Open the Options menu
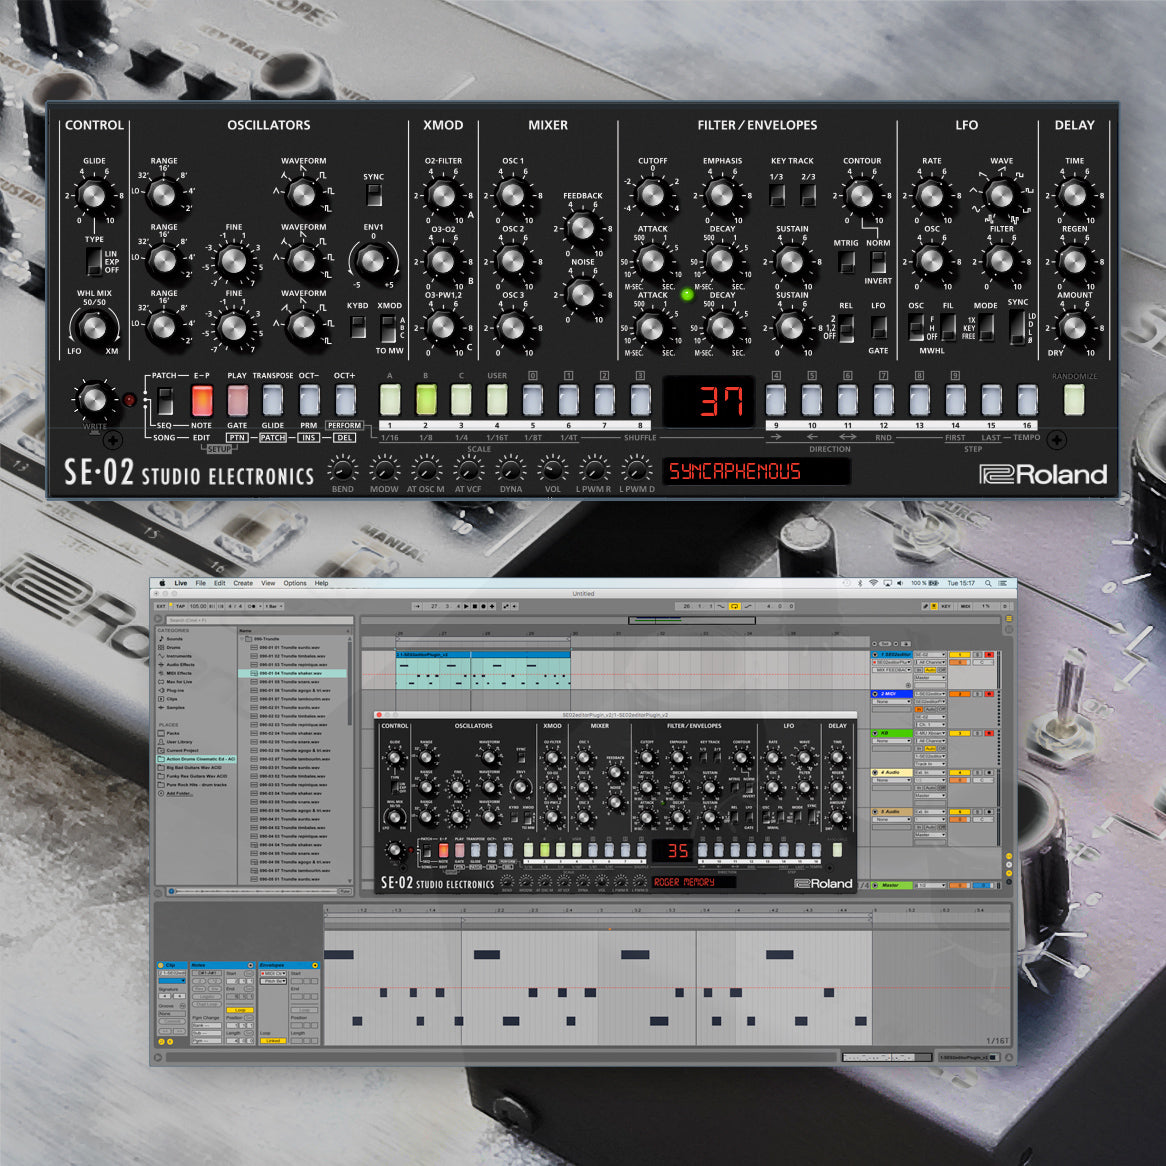The image size is (1166, 1166). tap(296, 583)
